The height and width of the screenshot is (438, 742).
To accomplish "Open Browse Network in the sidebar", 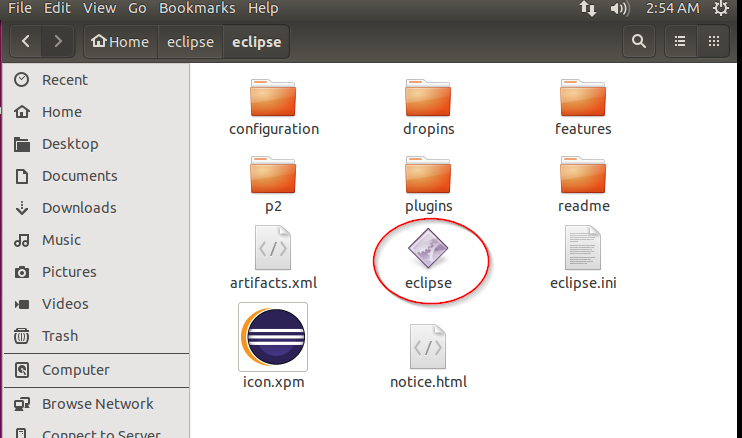I will (x=97, y=404).
